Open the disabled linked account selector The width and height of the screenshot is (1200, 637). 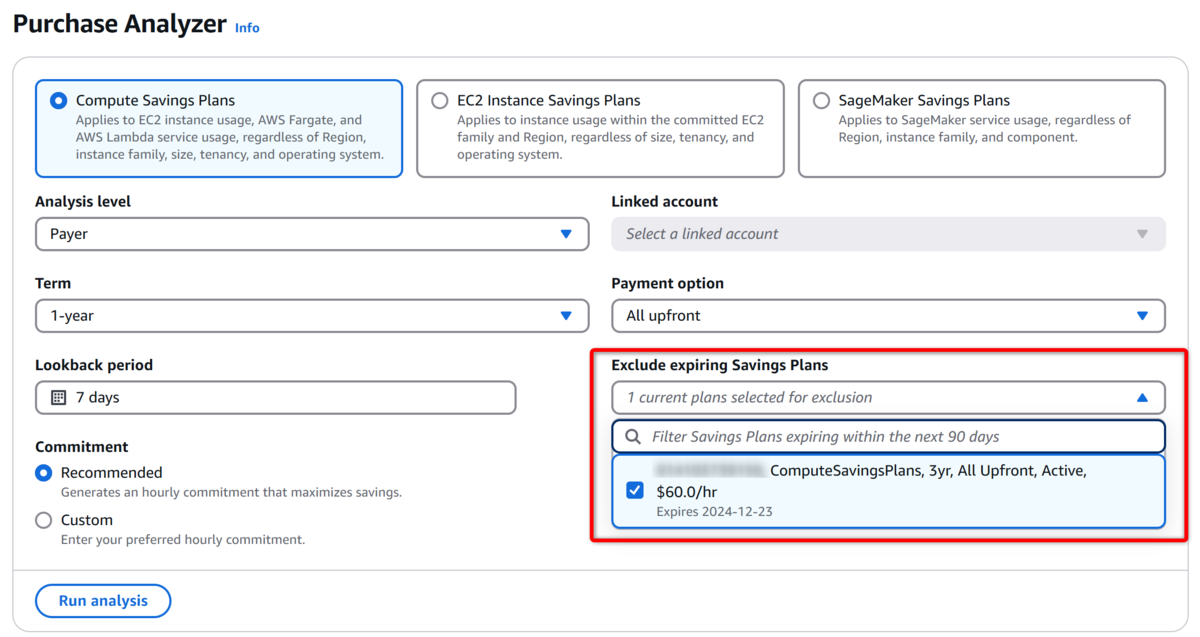pyautogui.click(x=888, y=234)
